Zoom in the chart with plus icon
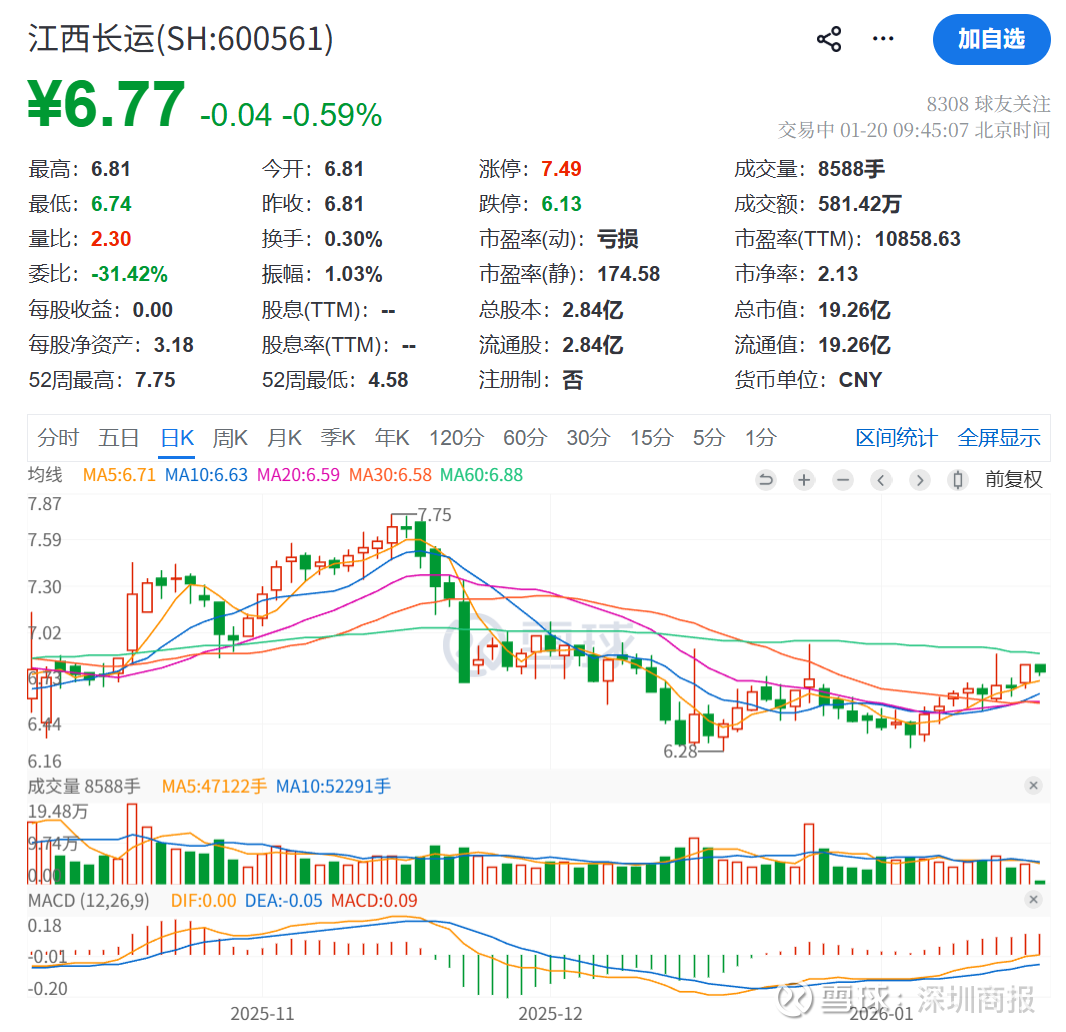The image size is (1066, 1032). 804,480
